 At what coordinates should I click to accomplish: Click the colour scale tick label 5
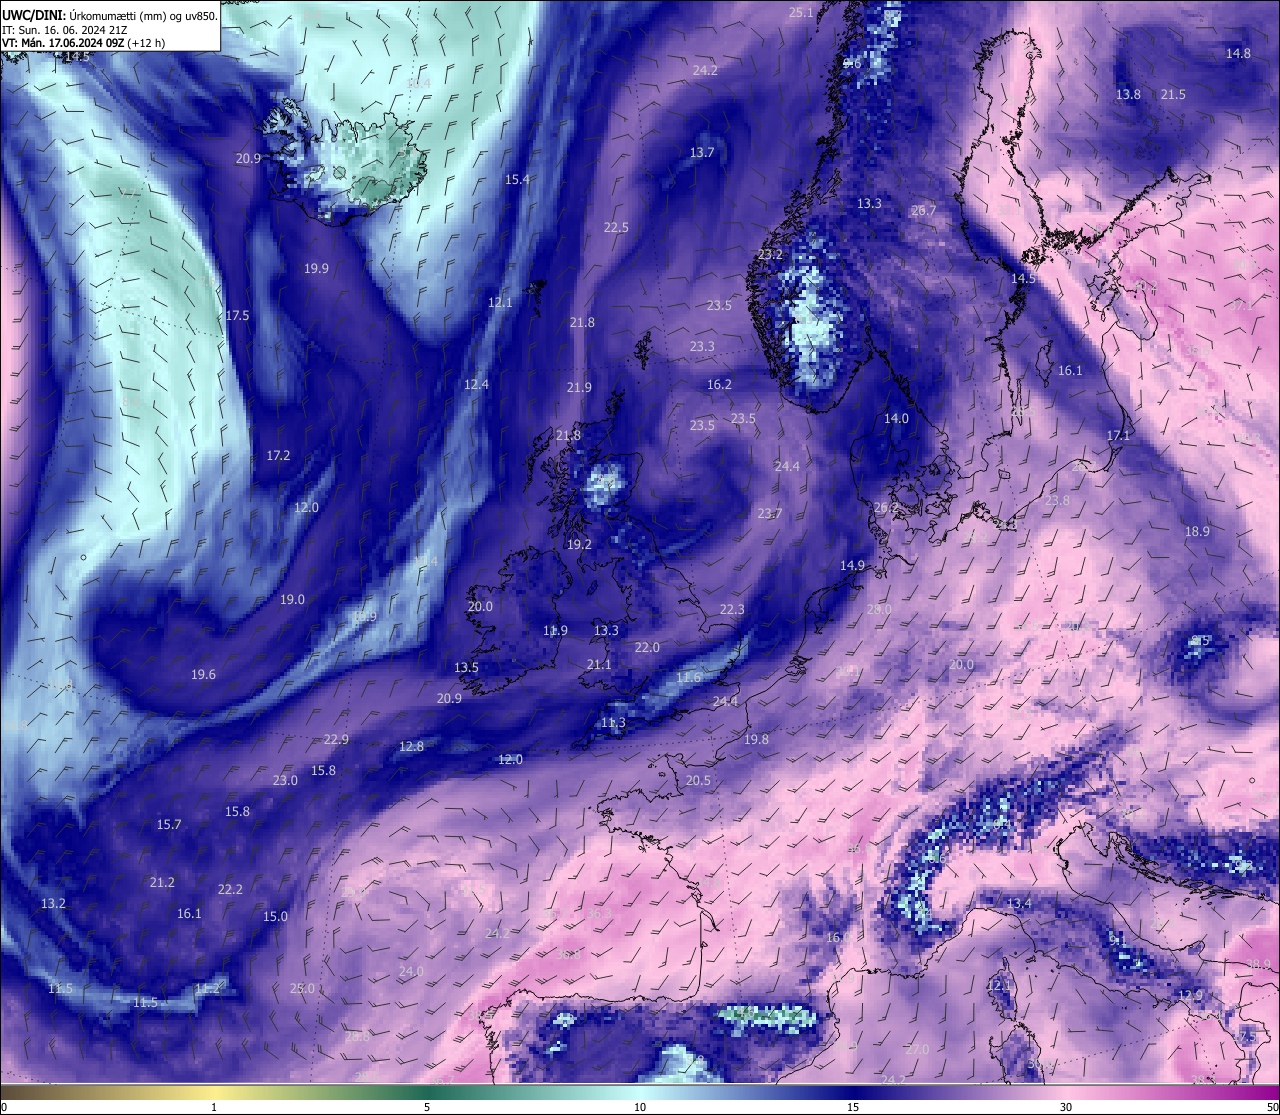coord(427,1107)
